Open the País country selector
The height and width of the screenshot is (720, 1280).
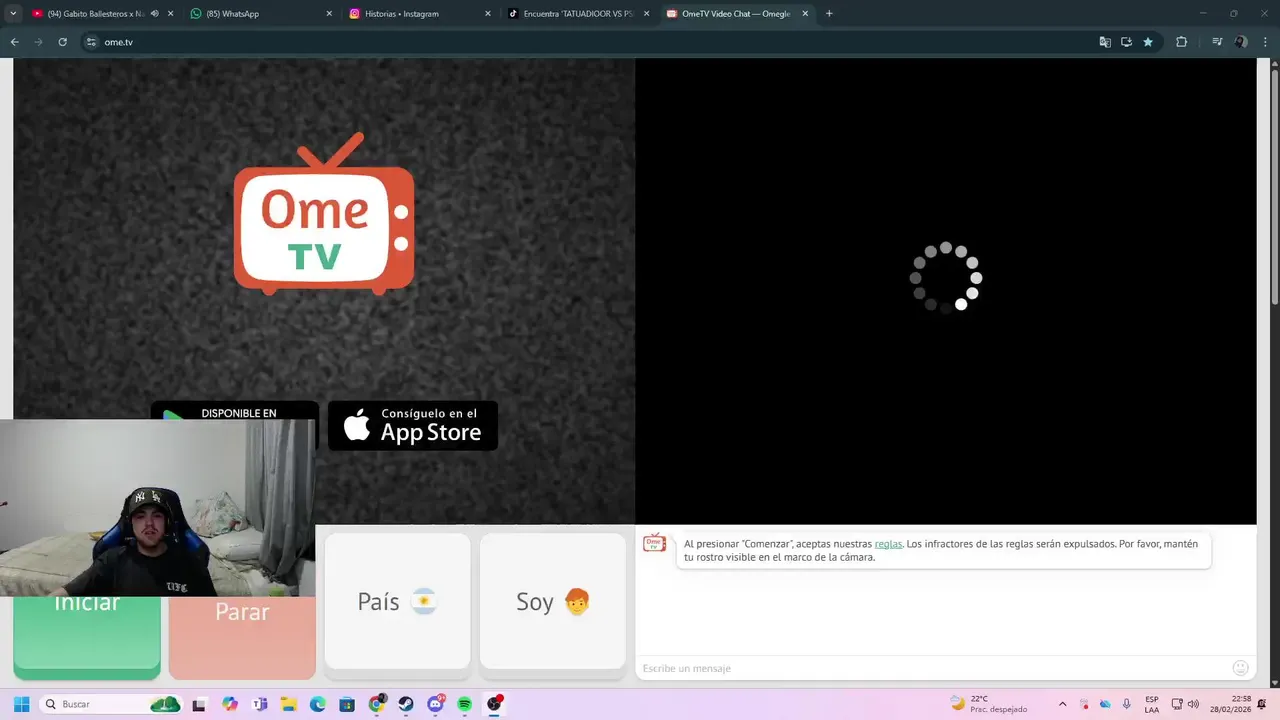(397, 601)
